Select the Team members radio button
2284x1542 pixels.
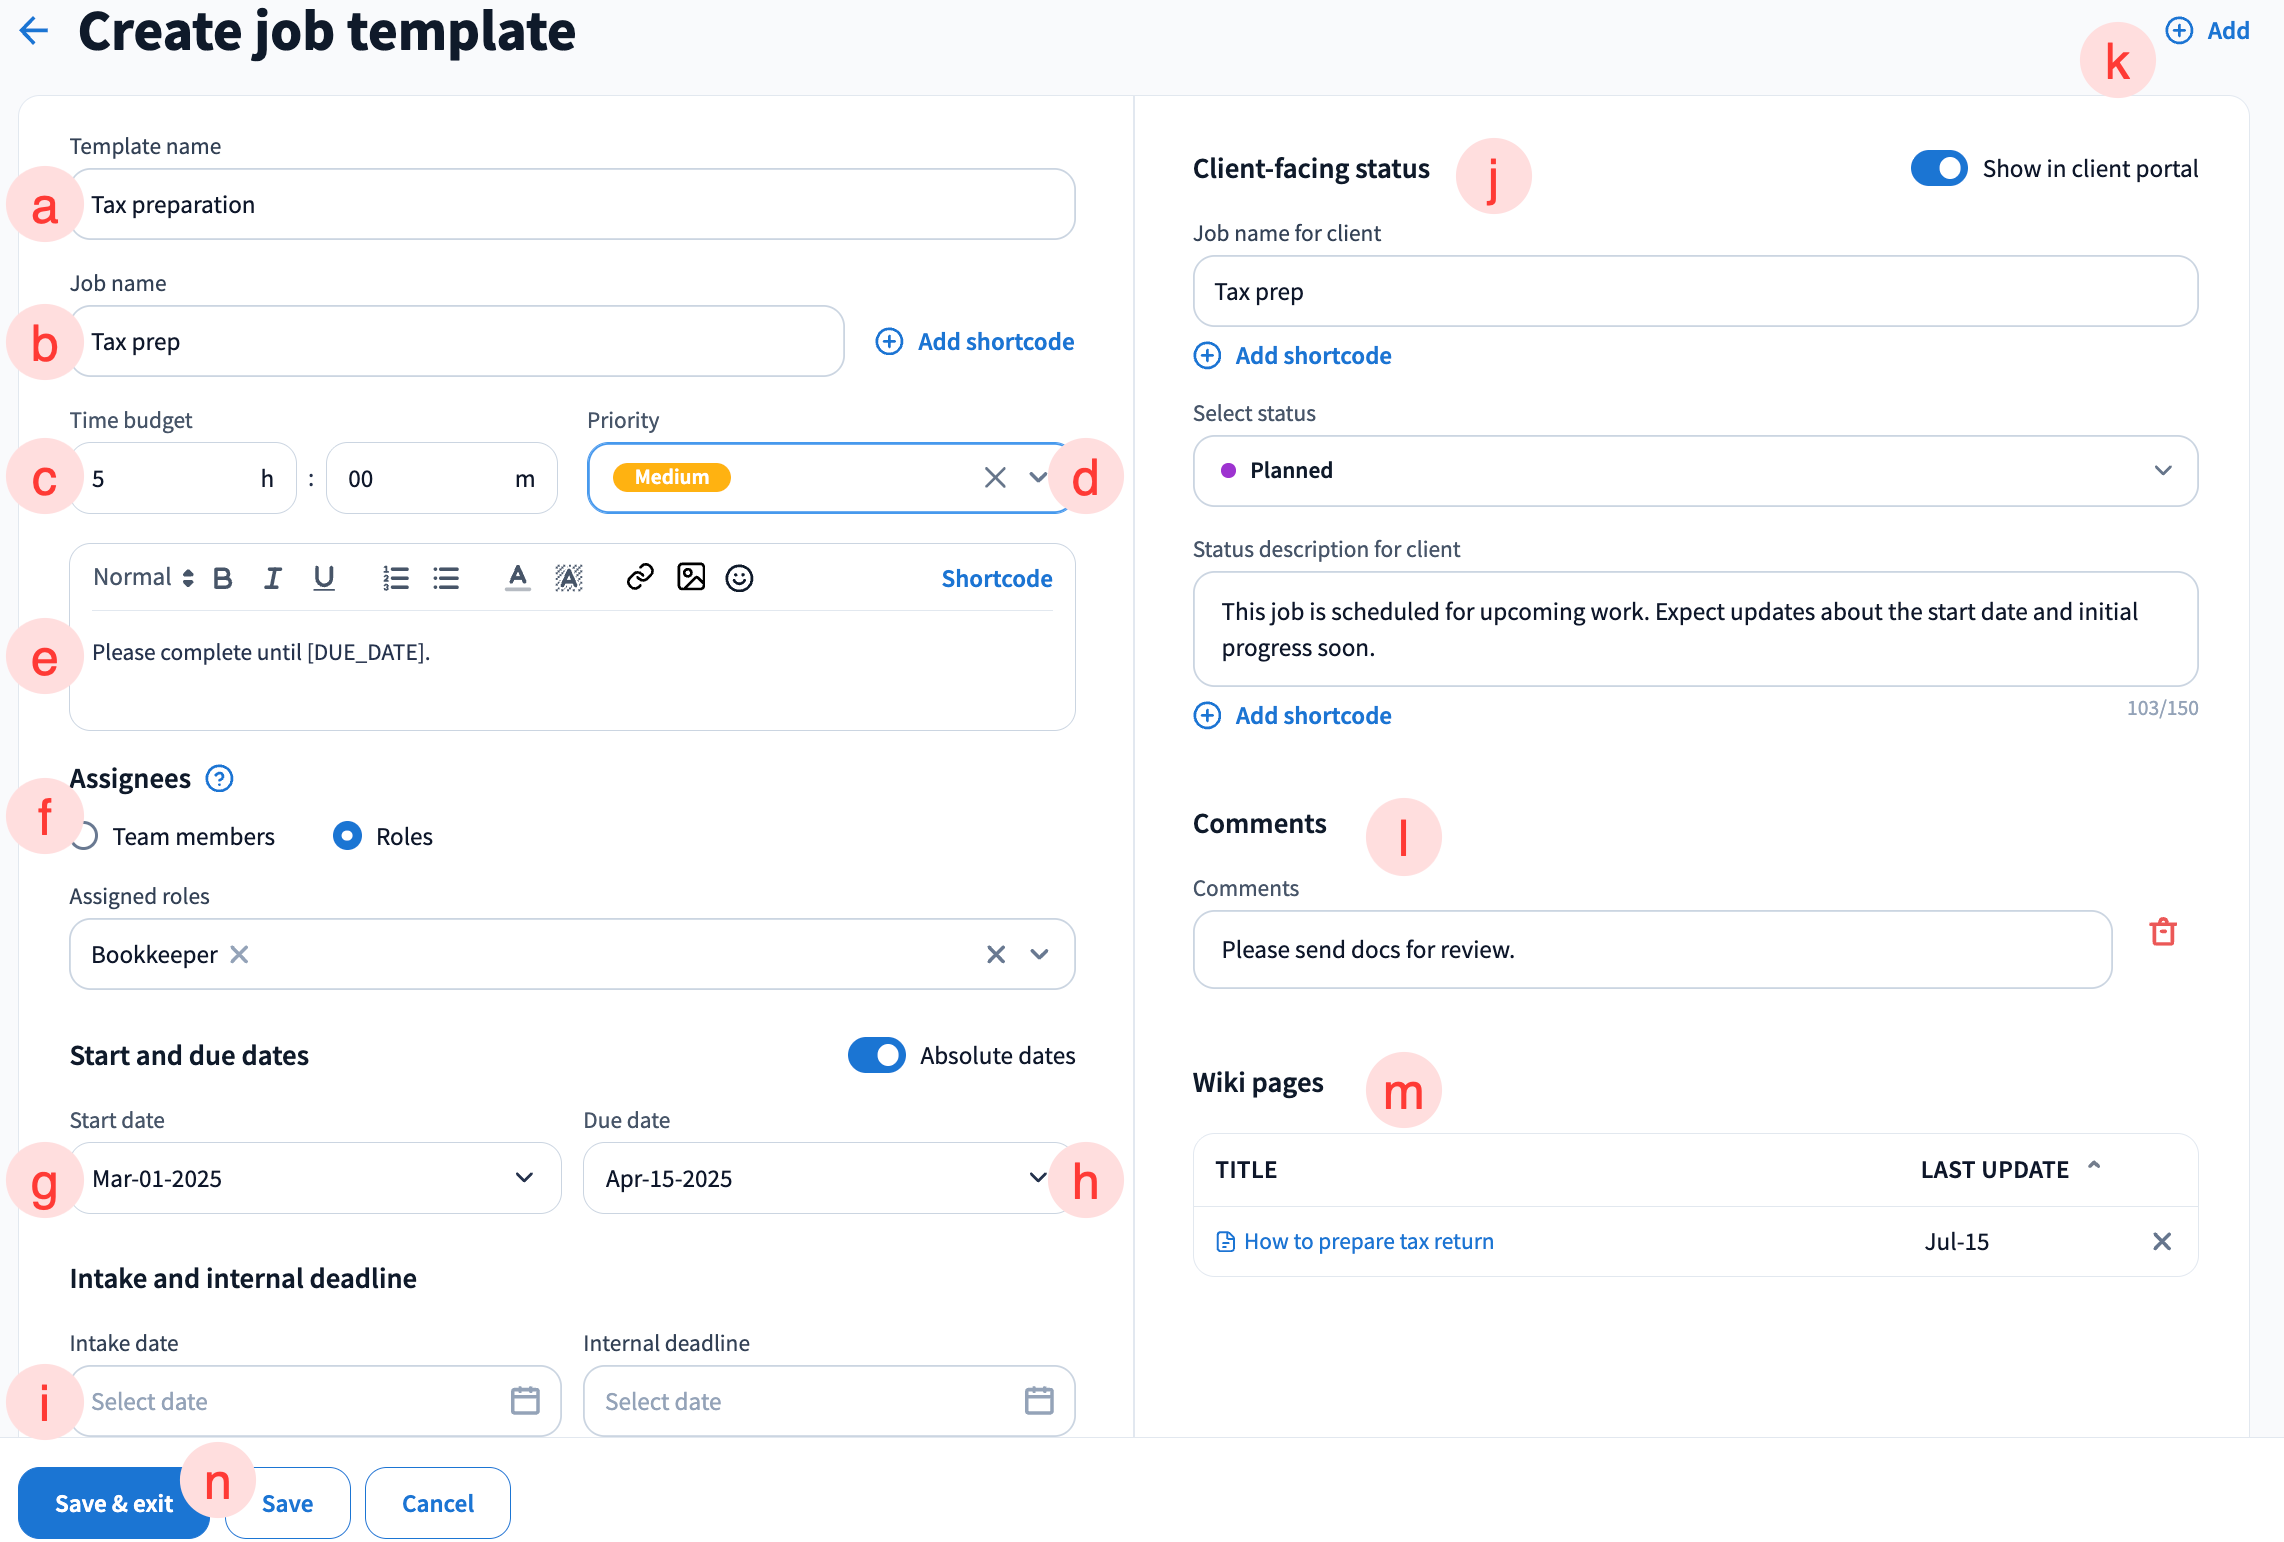coord(88,836)
